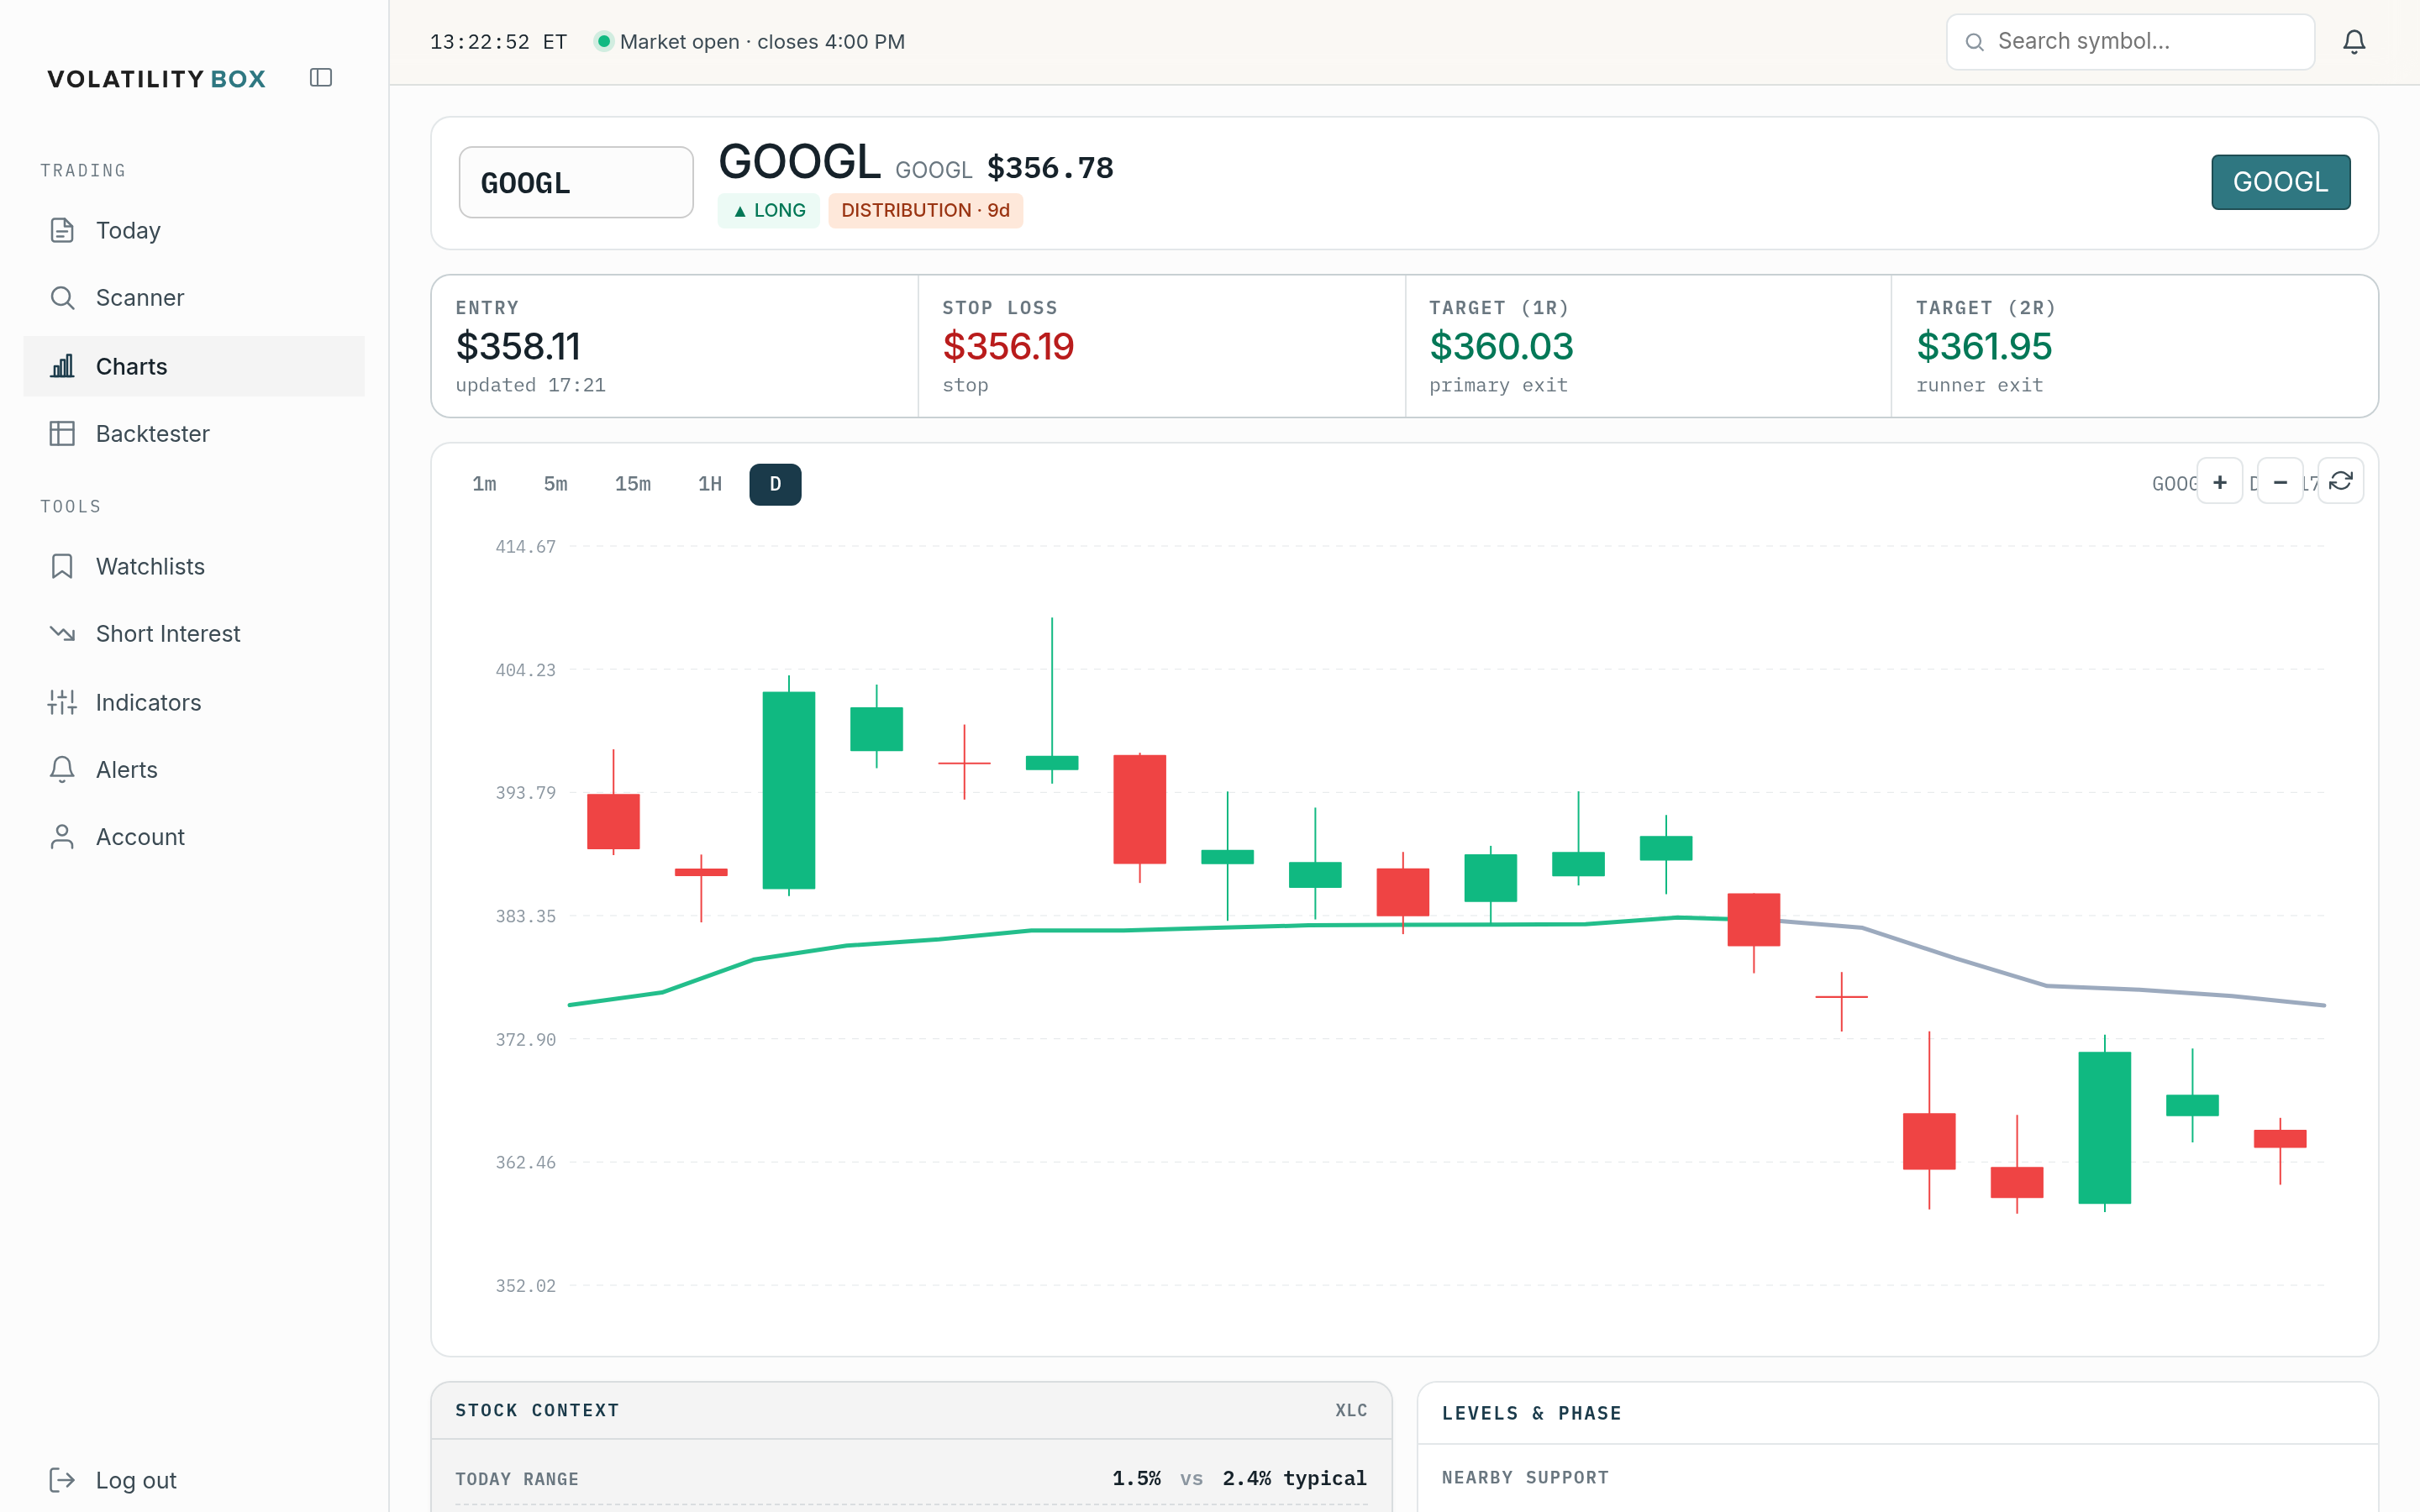Select the D daily timeframe

click(x=775, y=484)
